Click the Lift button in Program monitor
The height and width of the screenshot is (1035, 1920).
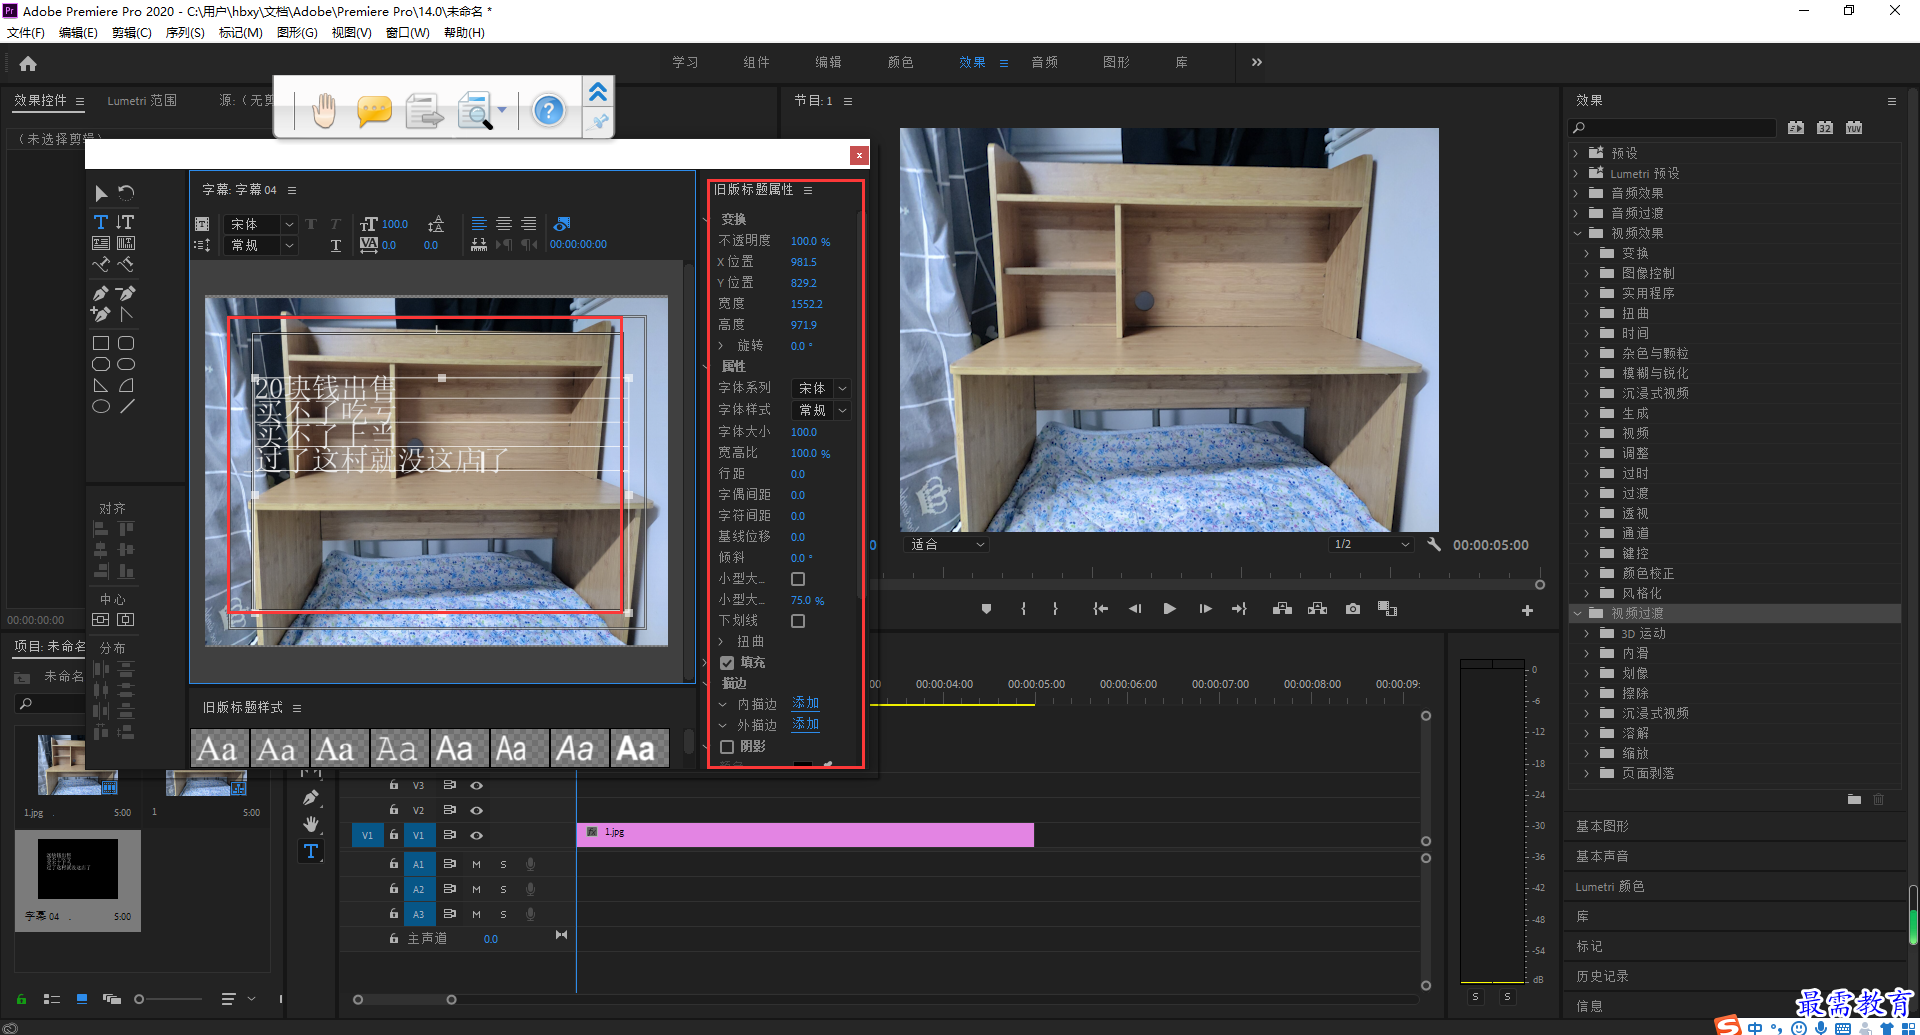1282,609
